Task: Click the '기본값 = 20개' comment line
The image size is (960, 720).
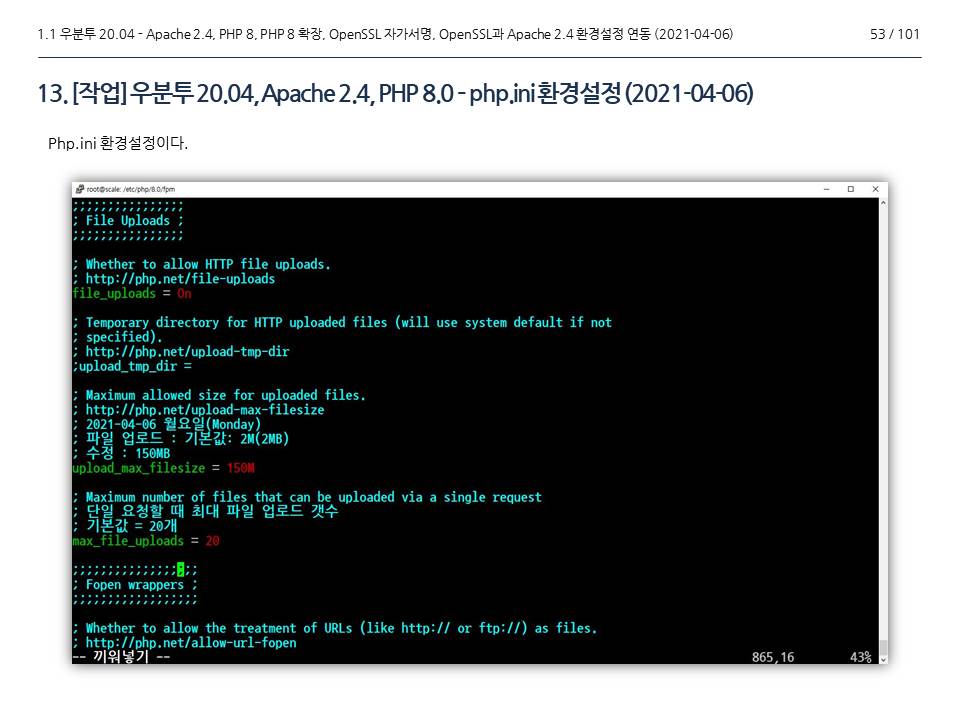Action: 125,526
